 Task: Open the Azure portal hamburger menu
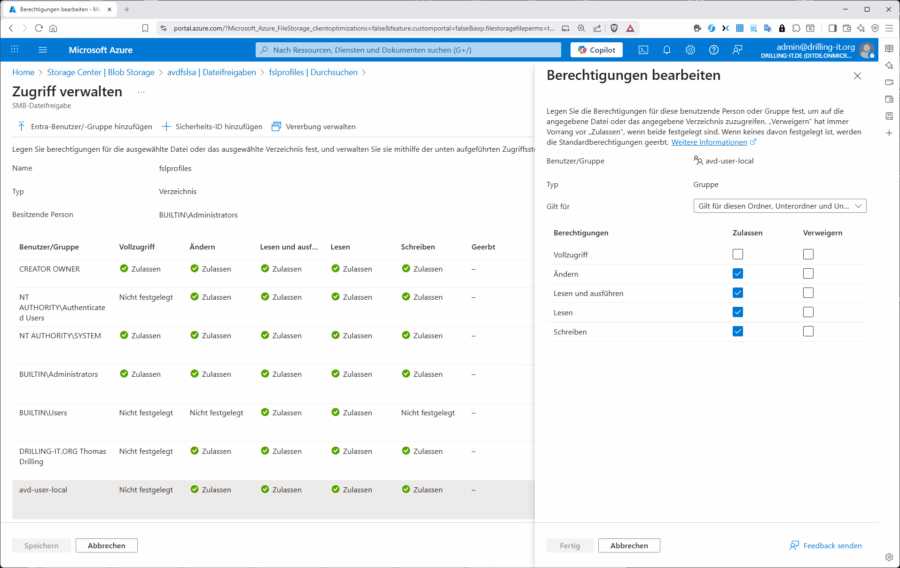click(42, 50)
